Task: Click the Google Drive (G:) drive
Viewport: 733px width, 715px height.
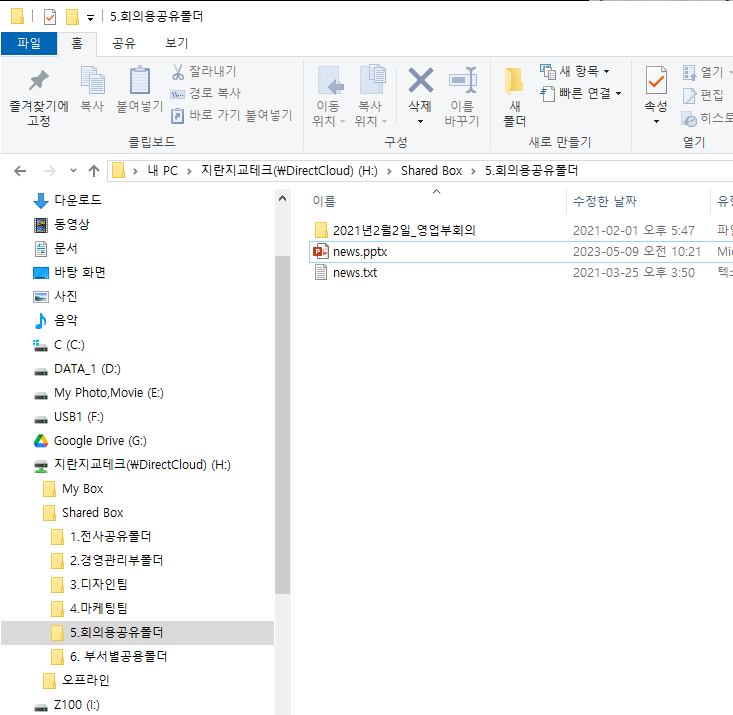Action: click(x=100, y=441)
